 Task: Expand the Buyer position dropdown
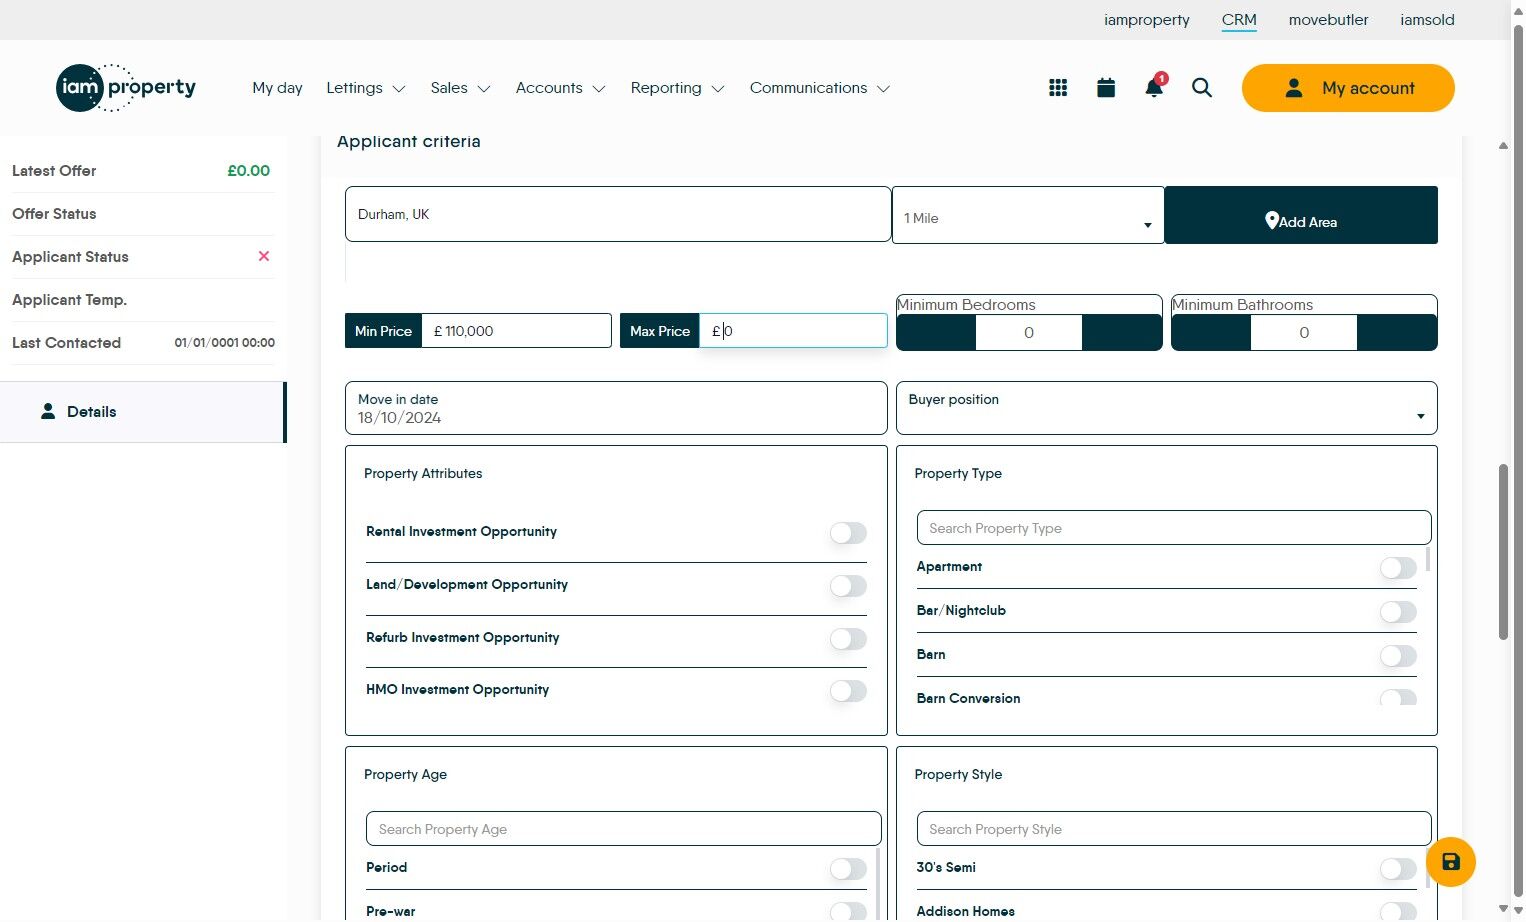(x=1166, y=409)
